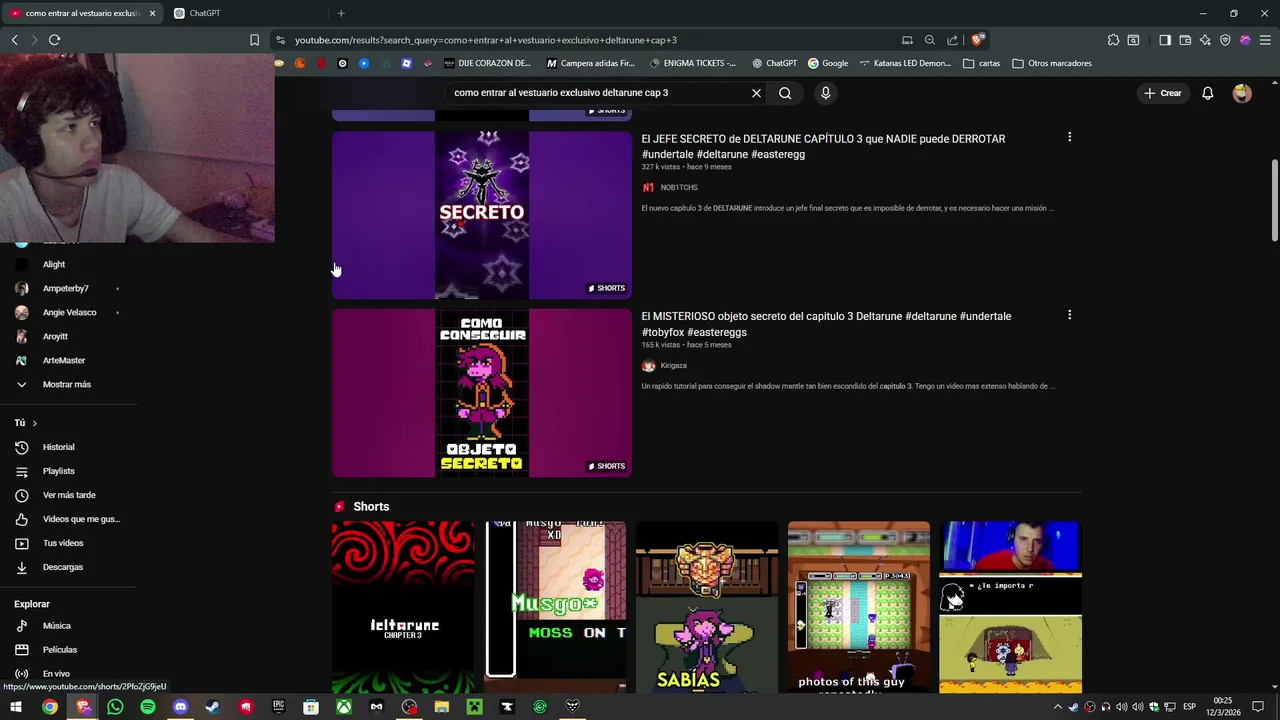Click the address bar URL
Screen dimensions: 1280x720
click(x=486, y=40)
